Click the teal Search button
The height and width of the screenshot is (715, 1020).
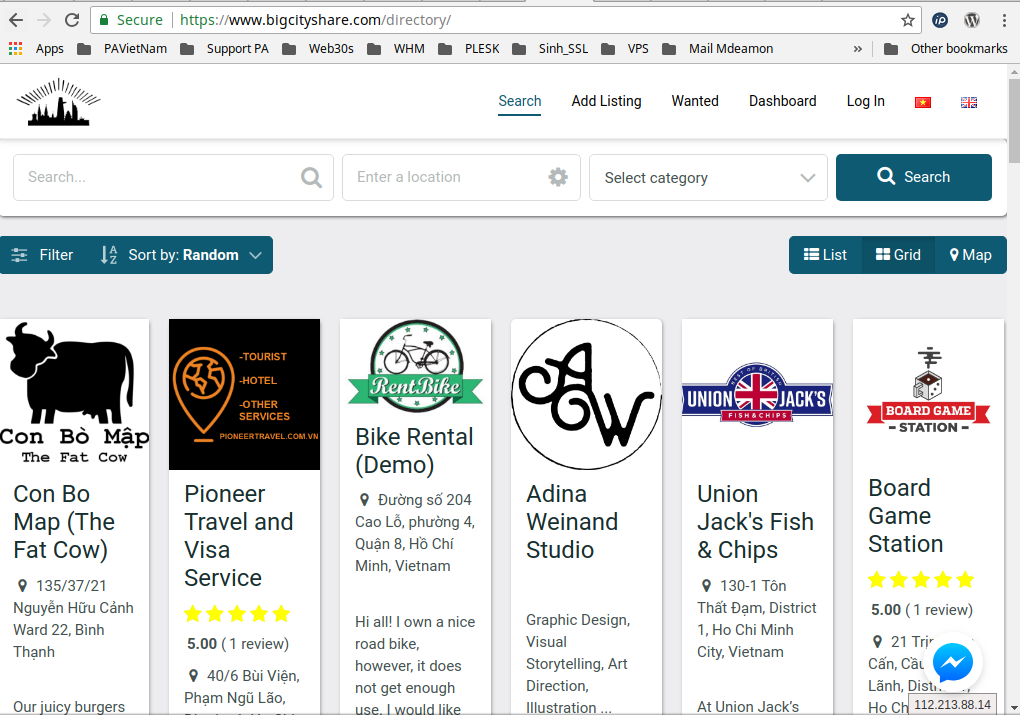point(914,177)
